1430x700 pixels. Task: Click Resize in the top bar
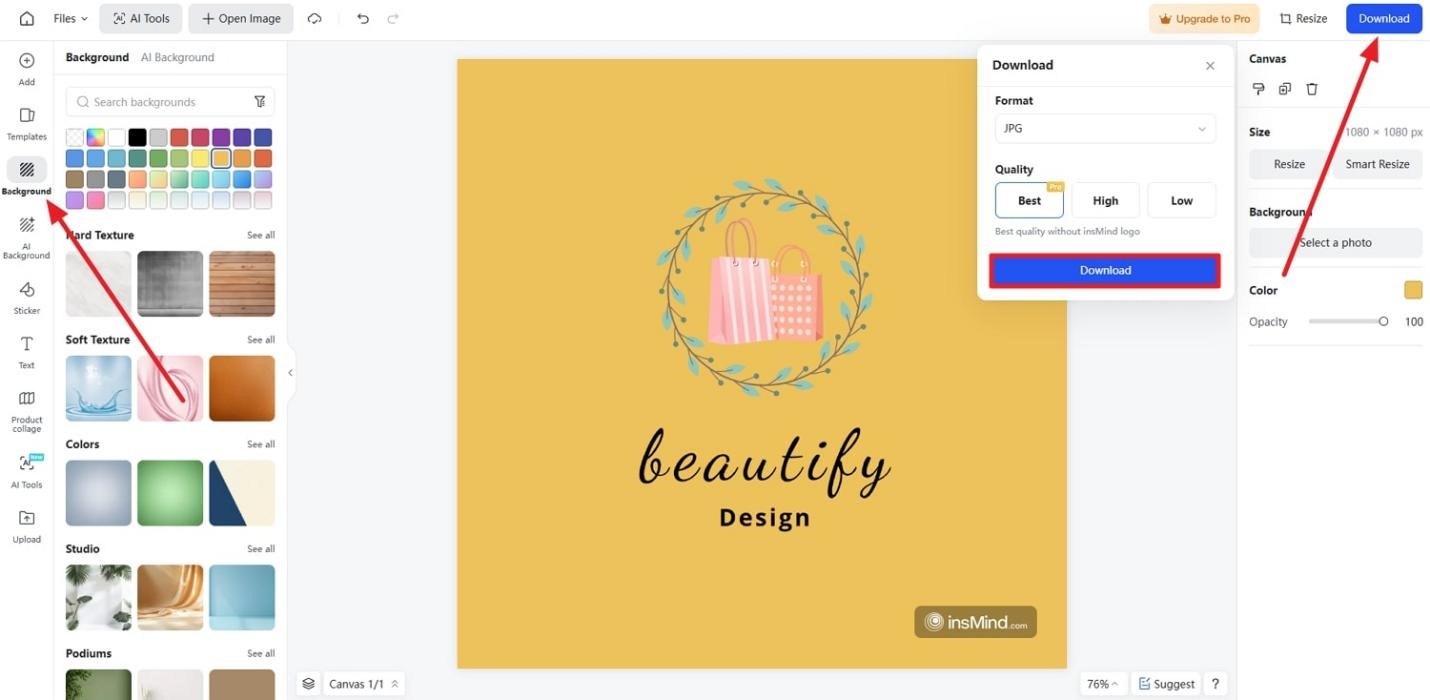(1304, 18)
